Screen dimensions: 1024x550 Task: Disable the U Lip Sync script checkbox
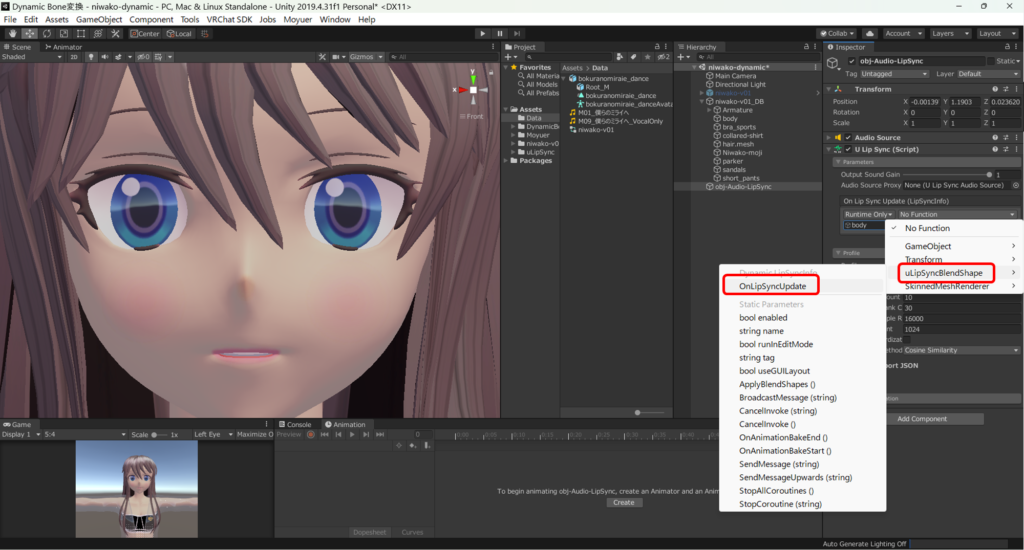(849, 150)
